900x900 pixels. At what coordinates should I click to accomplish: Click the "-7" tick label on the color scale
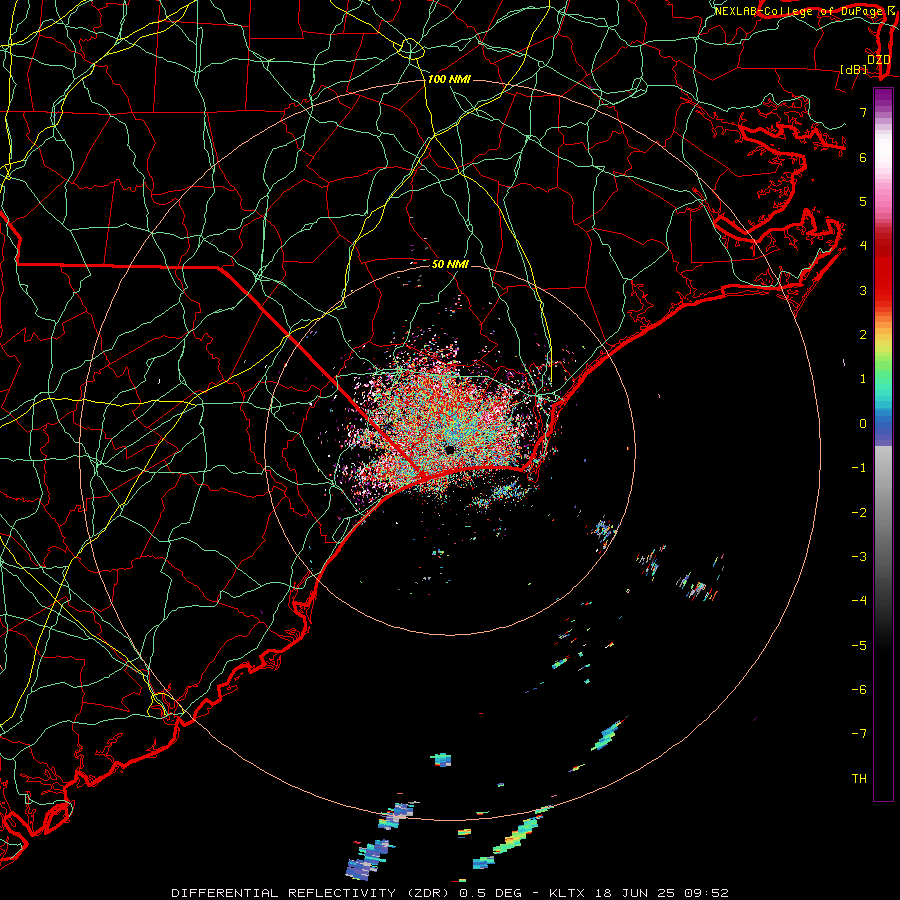(x=859, y=734)
